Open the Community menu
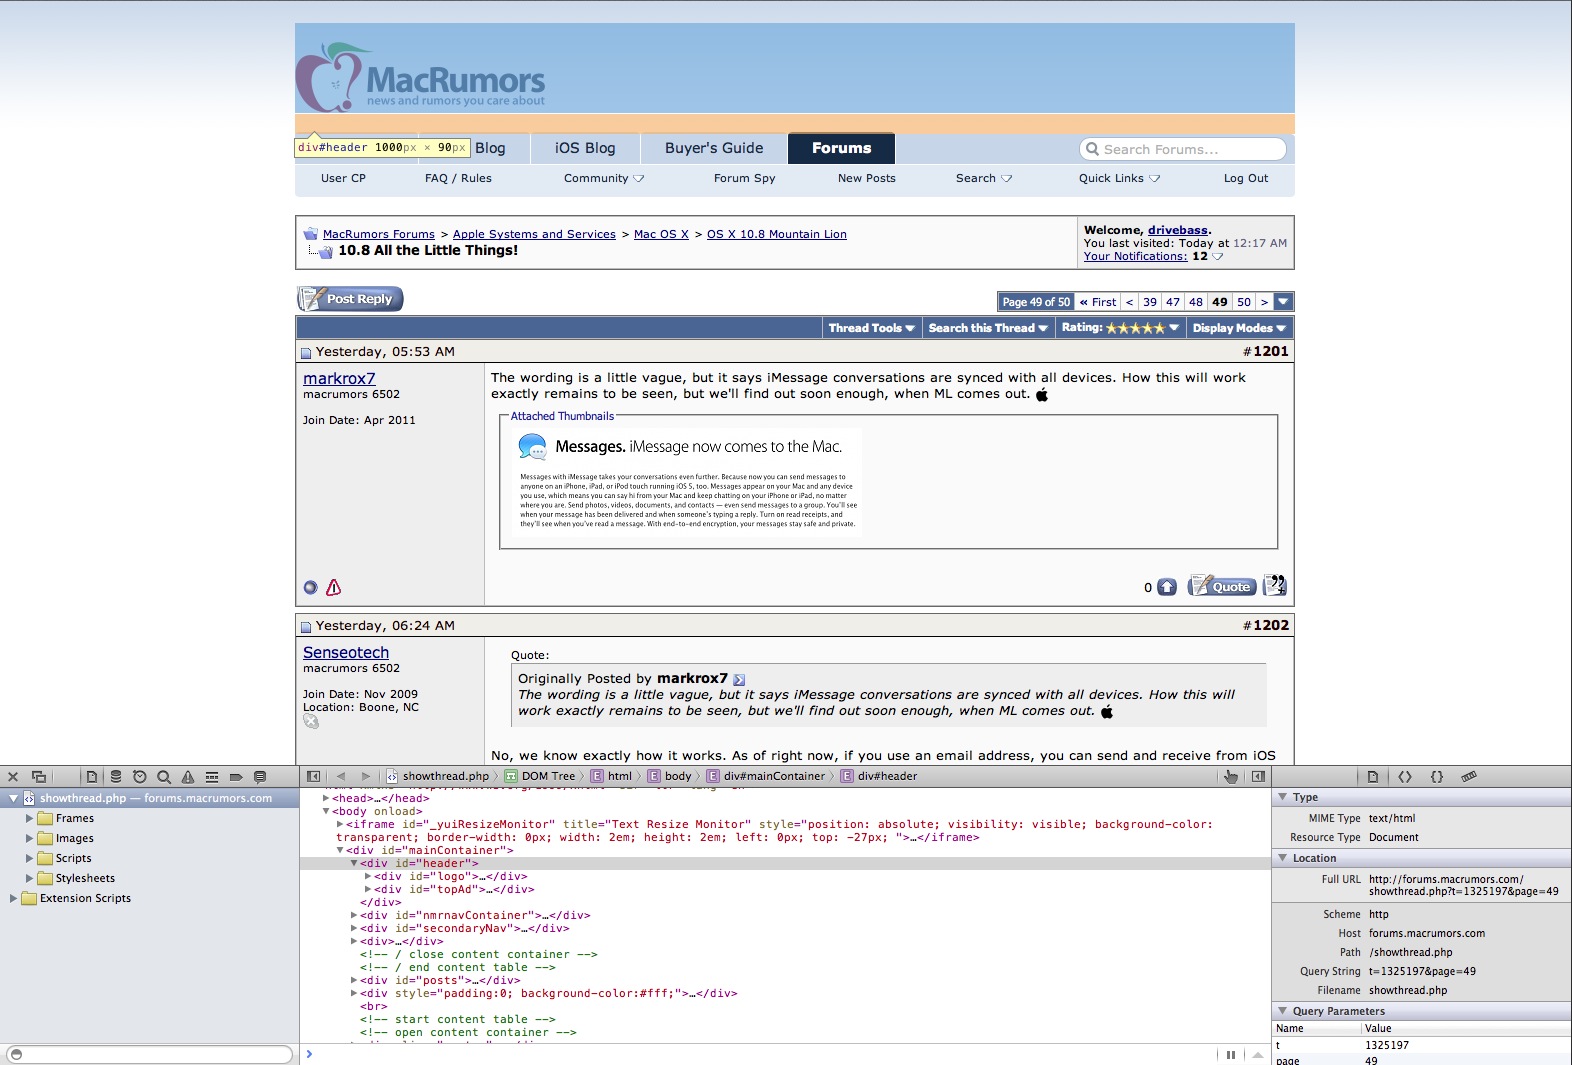This screenshot has height=1065, width=1572. [604, 179]
